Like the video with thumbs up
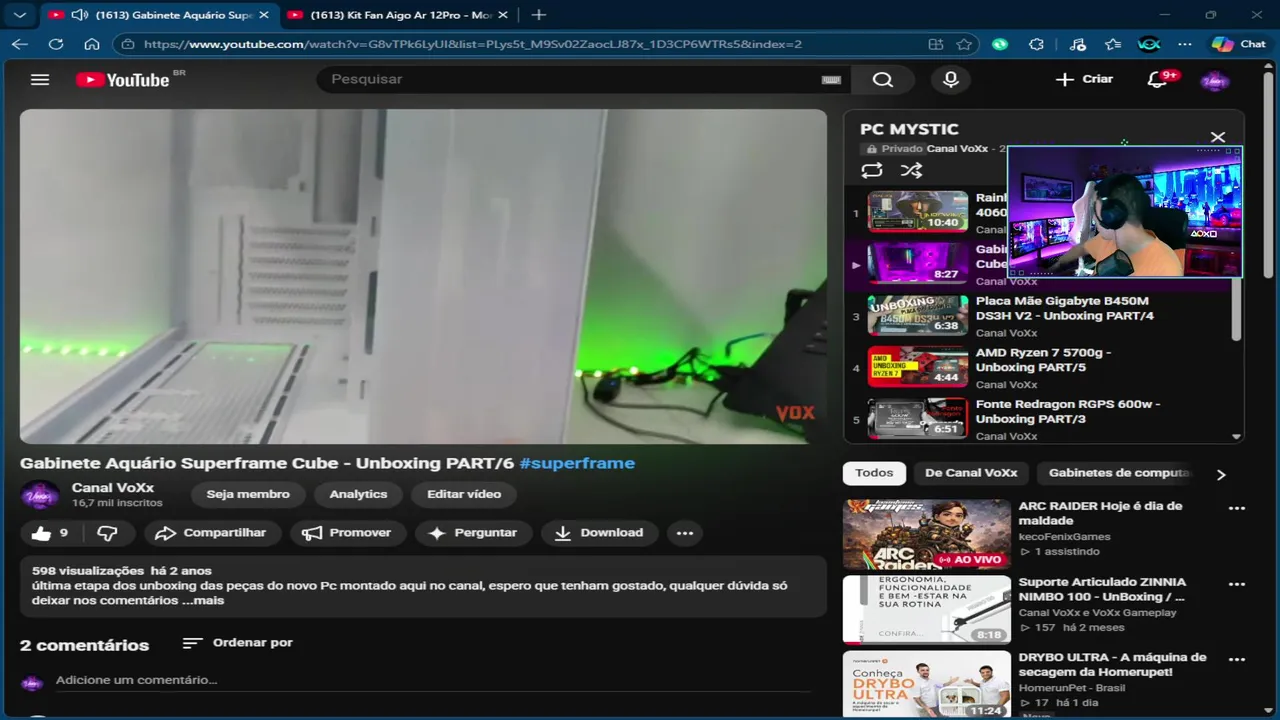Viewport: 1280px width, 720px height. click(x=50, y=533)
